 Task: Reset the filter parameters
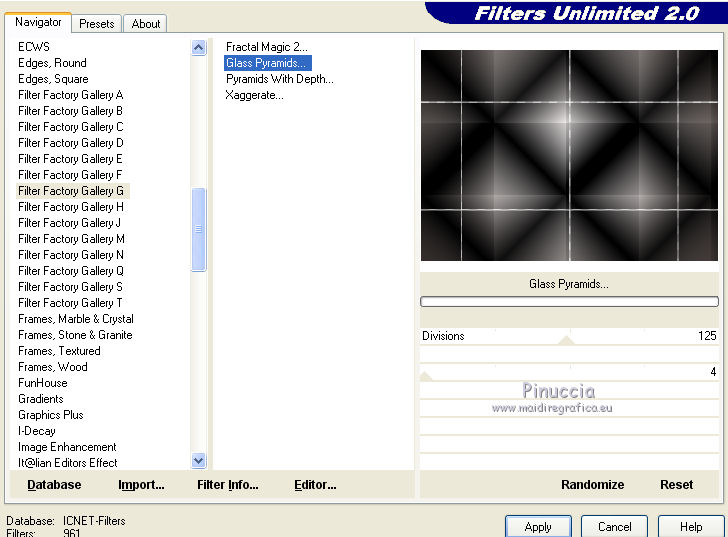click(x=676, y=485)
